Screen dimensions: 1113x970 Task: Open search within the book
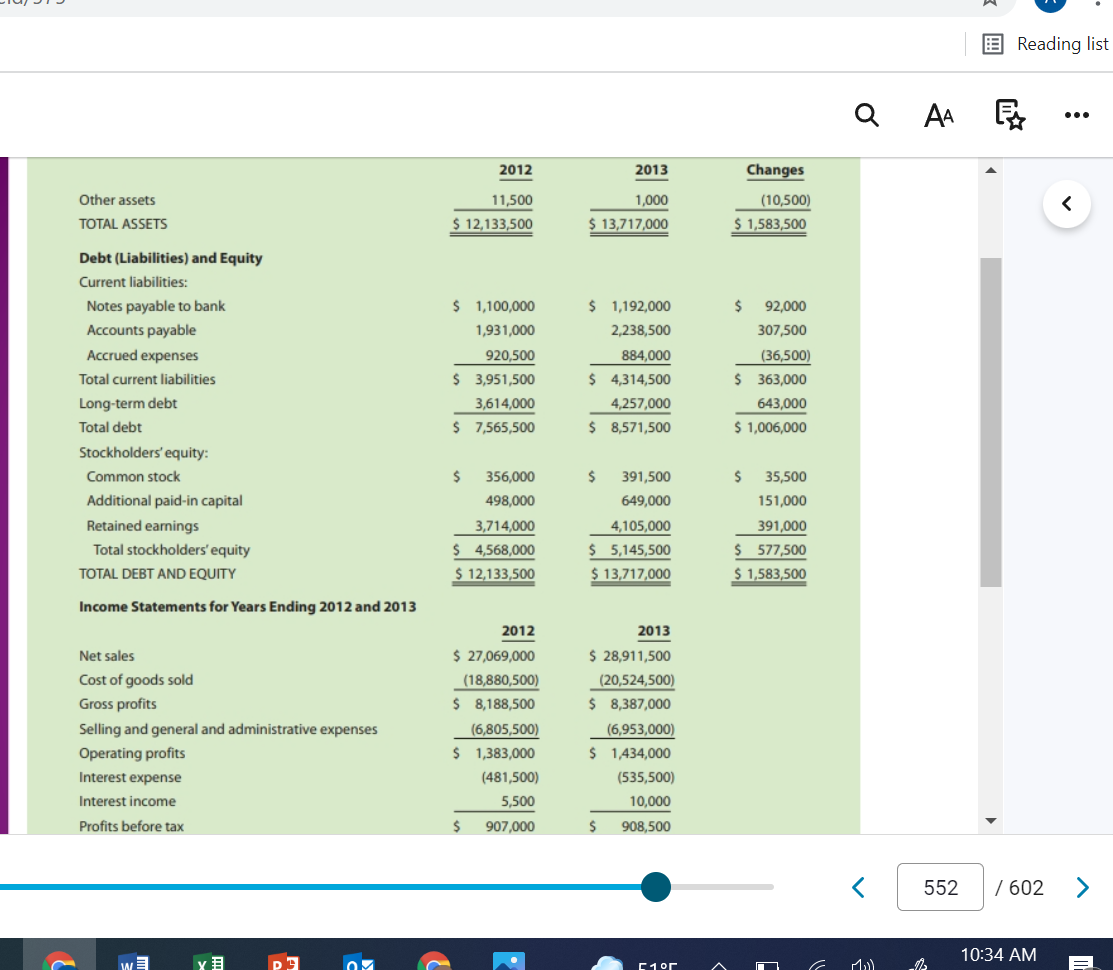(866, 115)
